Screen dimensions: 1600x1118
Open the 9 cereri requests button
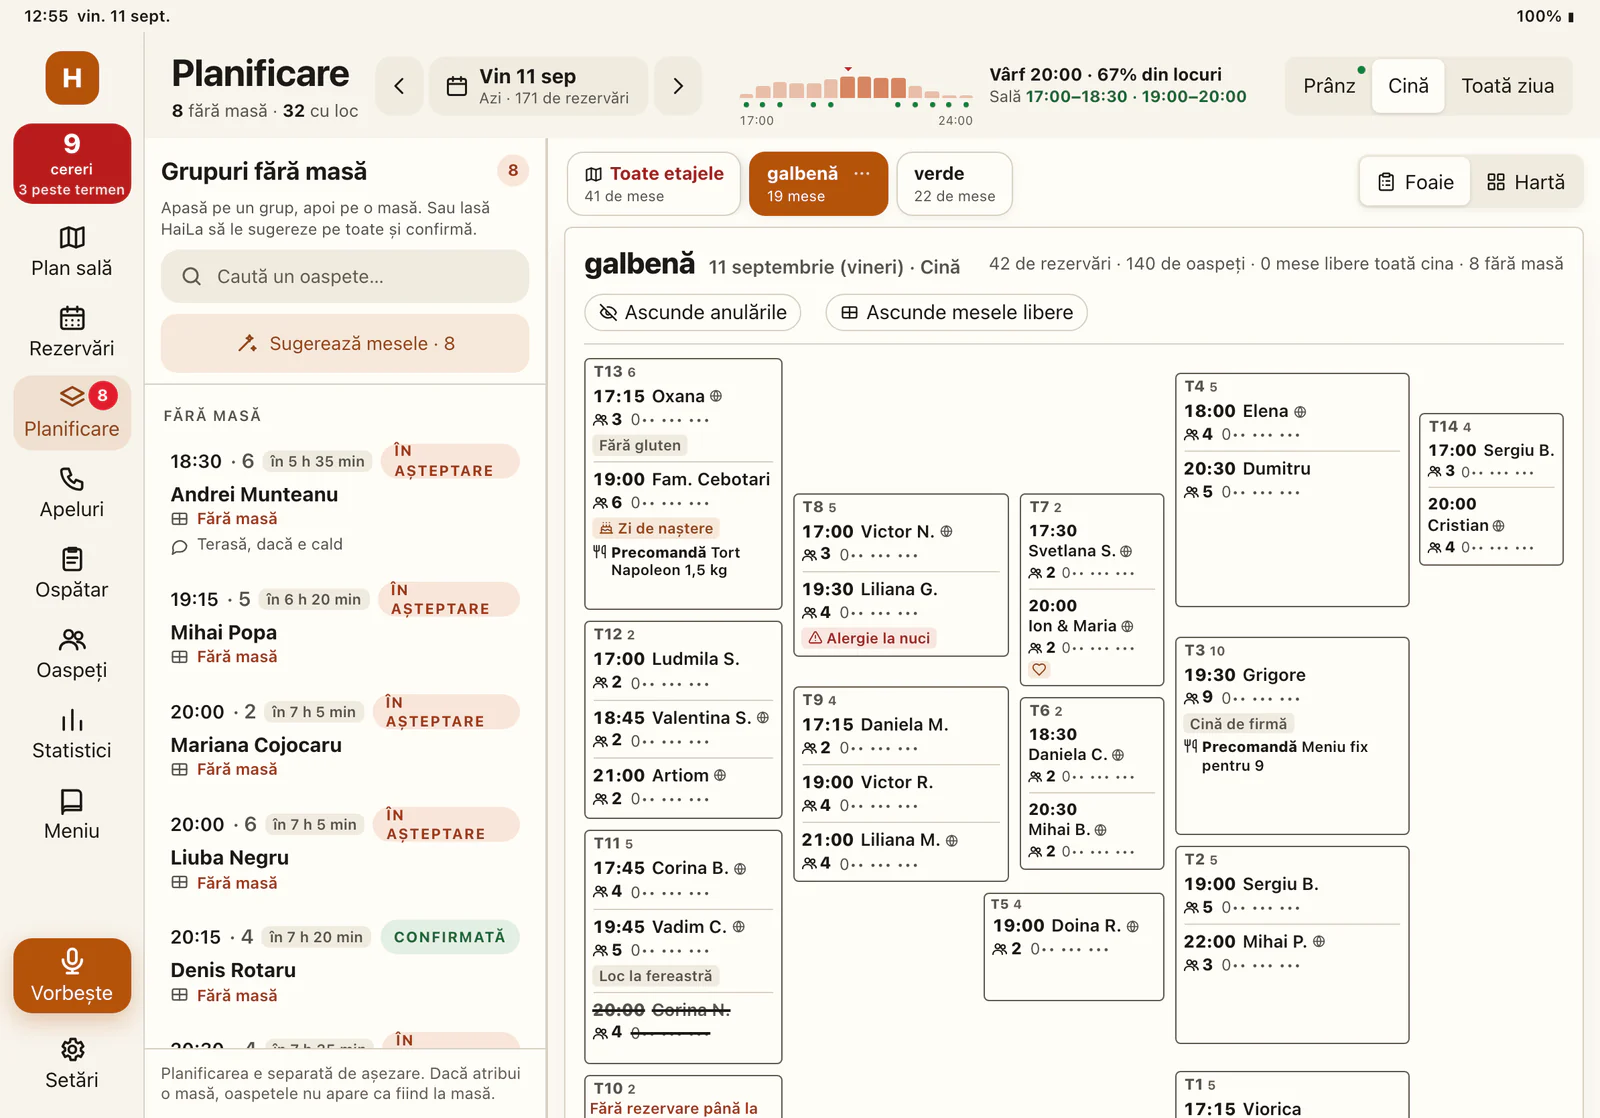(x=72, y=164)
